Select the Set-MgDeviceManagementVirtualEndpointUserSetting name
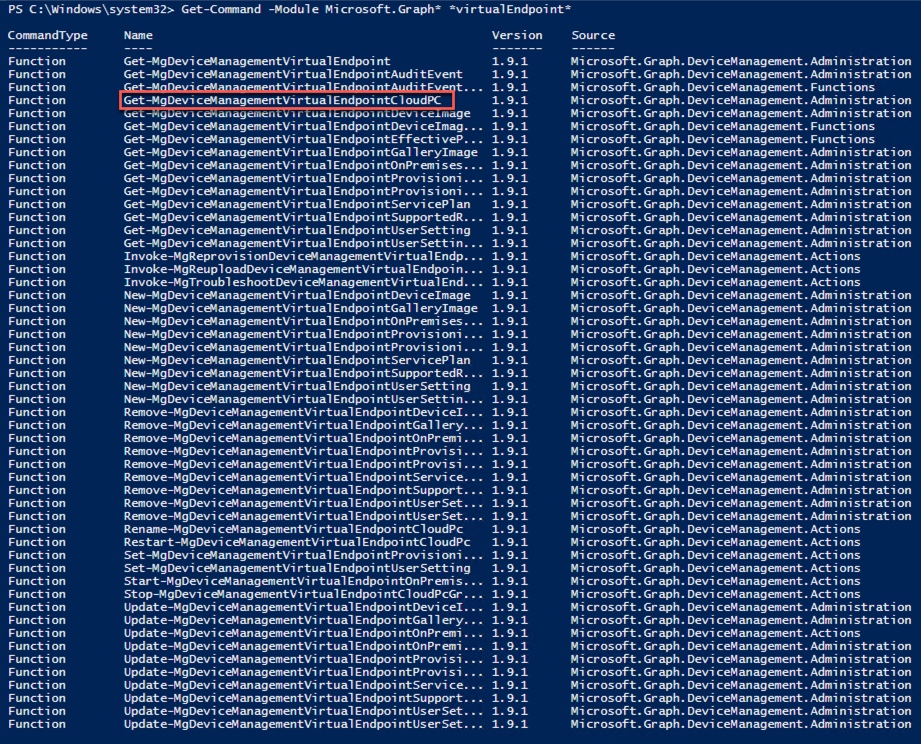This screenshot has width=921, height=744. click(x=297, y=568)
